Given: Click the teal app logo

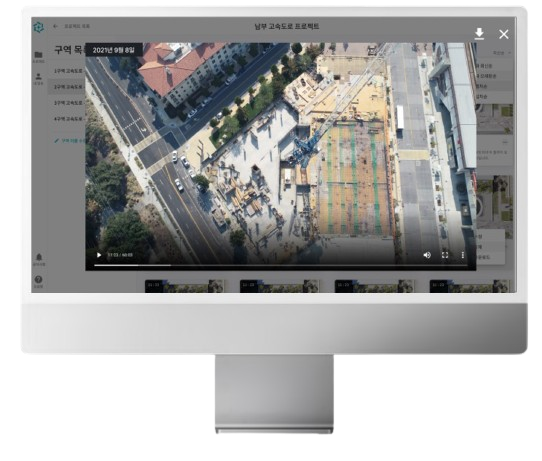Looking at the screenshot, I should tap(39, 27).
